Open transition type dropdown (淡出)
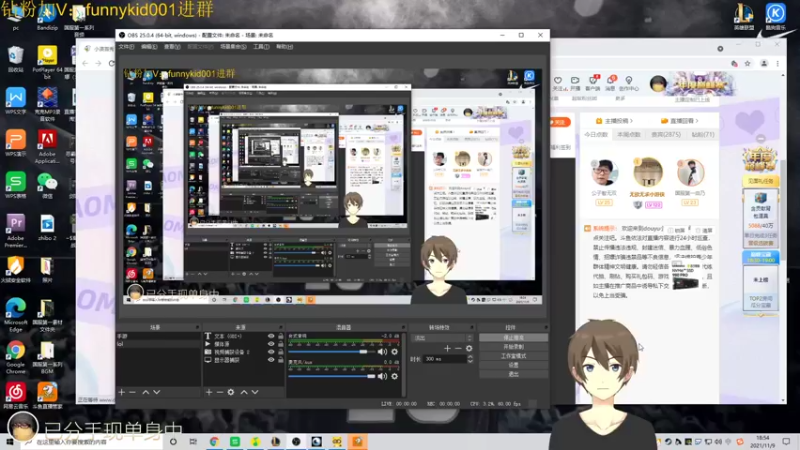This screenshot has width=800, height=450. pyautogui.click(x=442, y=338)
